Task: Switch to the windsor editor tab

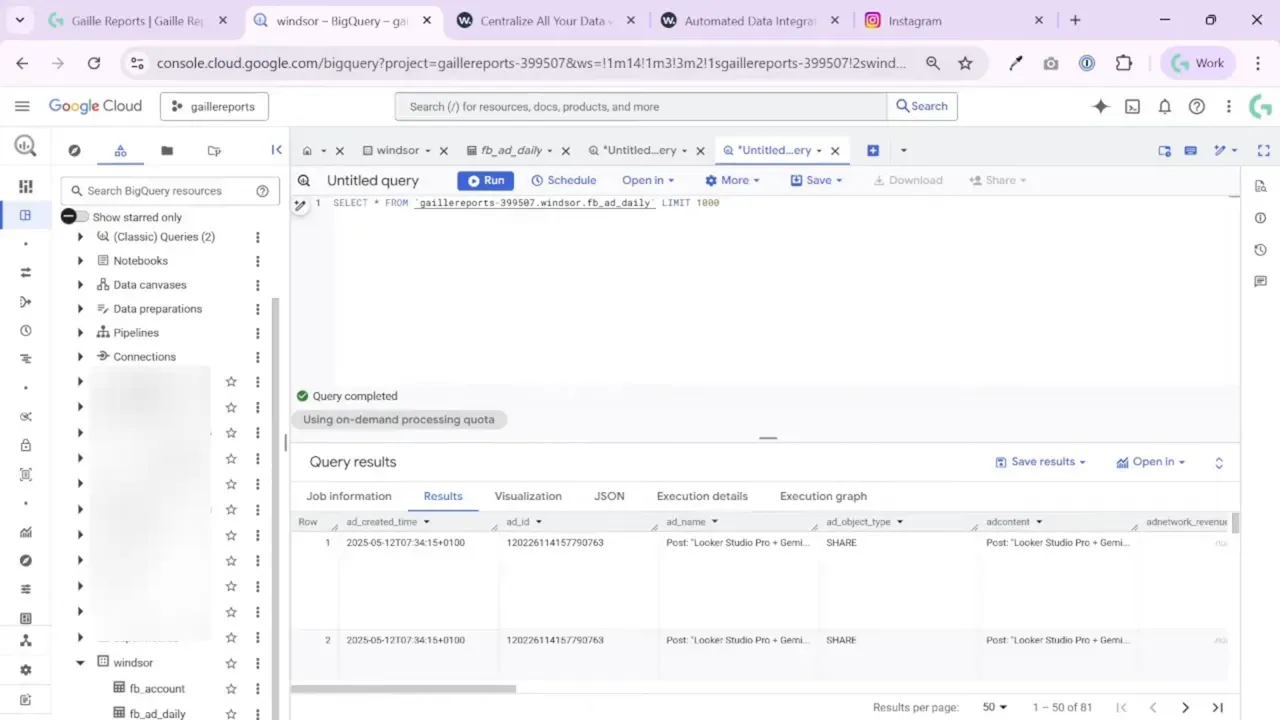Action: [397, 150]
